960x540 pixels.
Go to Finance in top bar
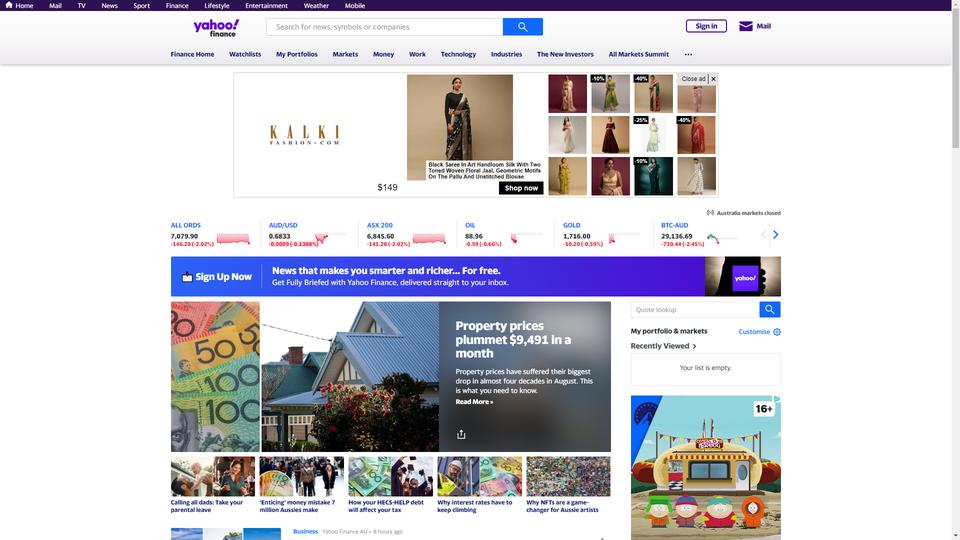177,6
